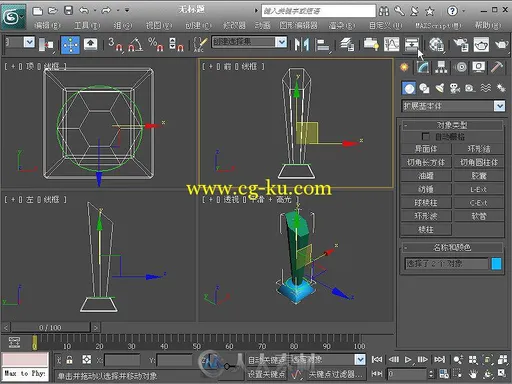512x384 pixels.
Task: Switch to the Hierarchy panel tab
Action: pos(441,67)
